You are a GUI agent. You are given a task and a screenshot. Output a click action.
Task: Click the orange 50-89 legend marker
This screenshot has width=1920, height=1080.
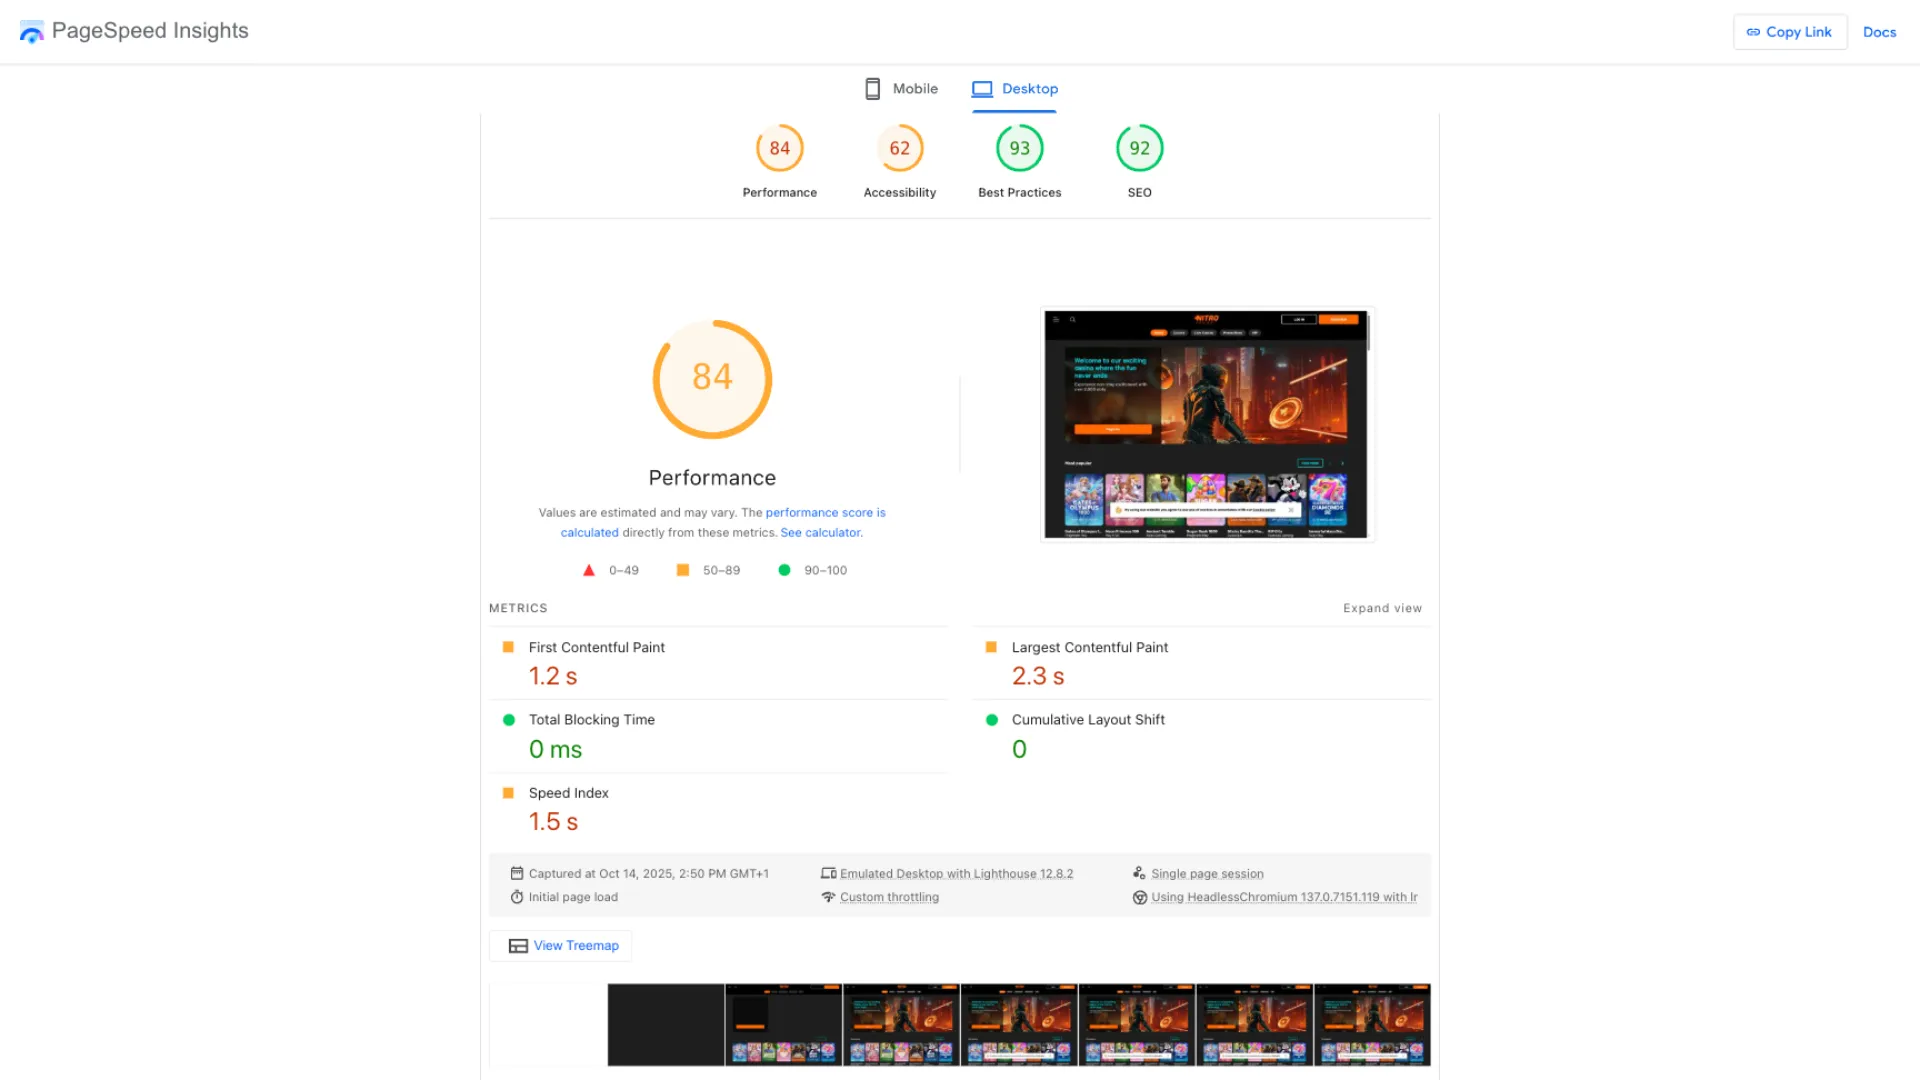(x=683, y=570)
